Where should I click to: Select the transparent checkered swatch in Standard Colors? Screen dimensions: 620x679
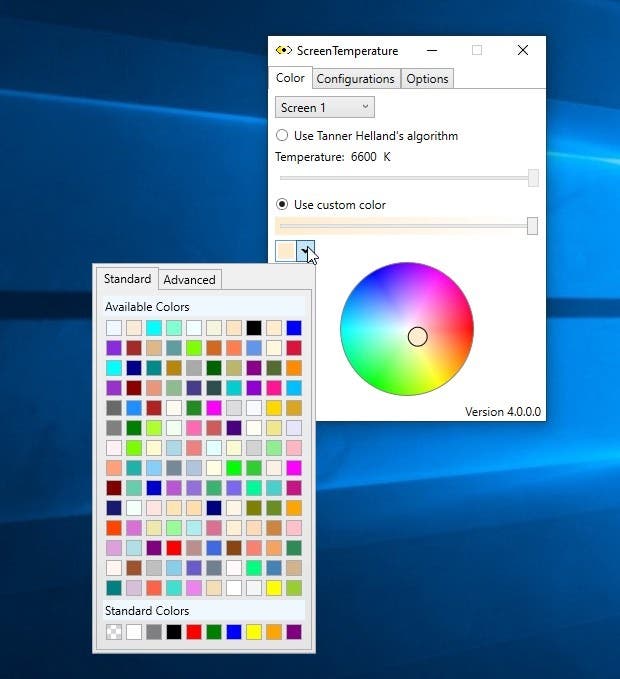click(x=114, y=632)
